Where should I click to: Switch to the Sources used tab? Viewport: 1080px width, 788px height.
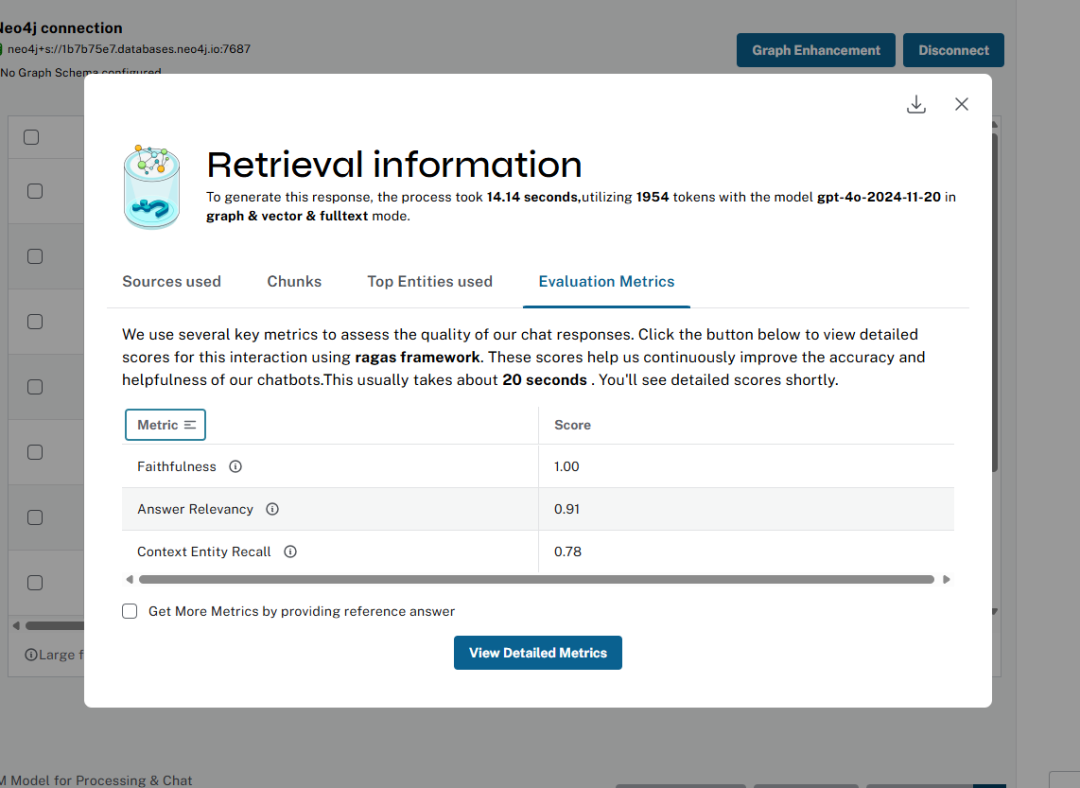coord(172,282)
